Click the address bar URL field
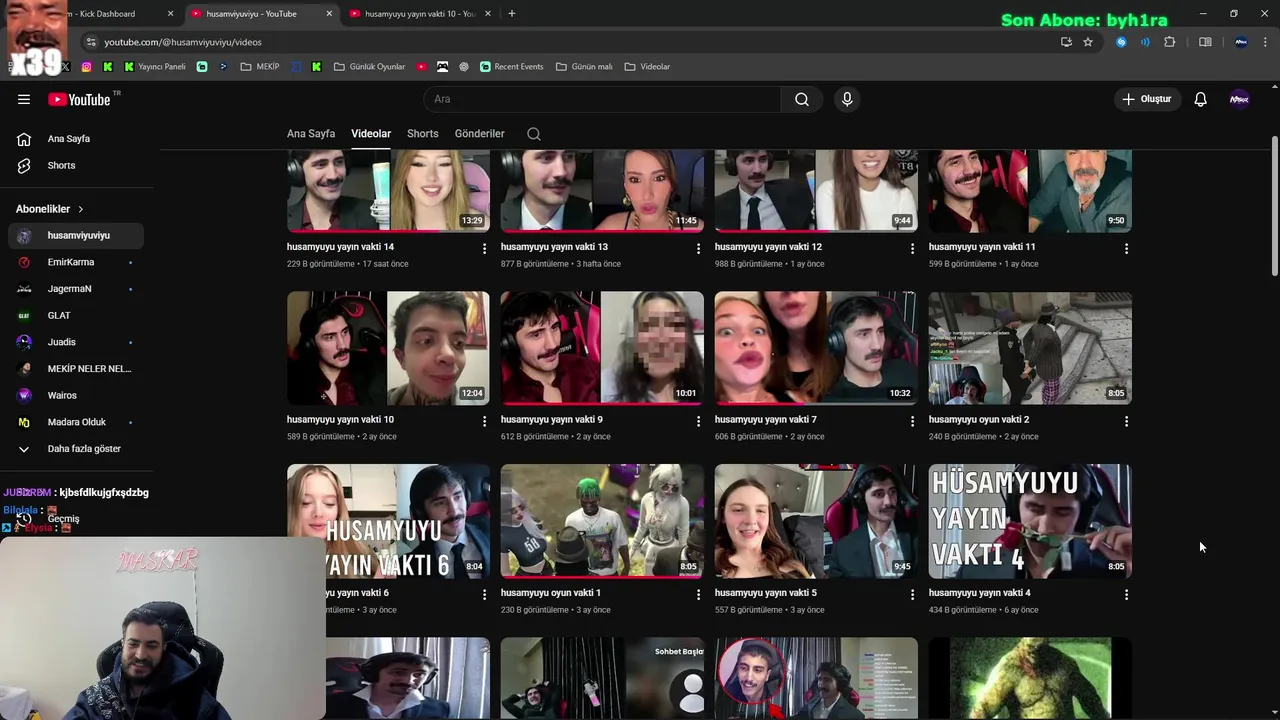This screenshot has height=720, width=1280. coord(570,42)
